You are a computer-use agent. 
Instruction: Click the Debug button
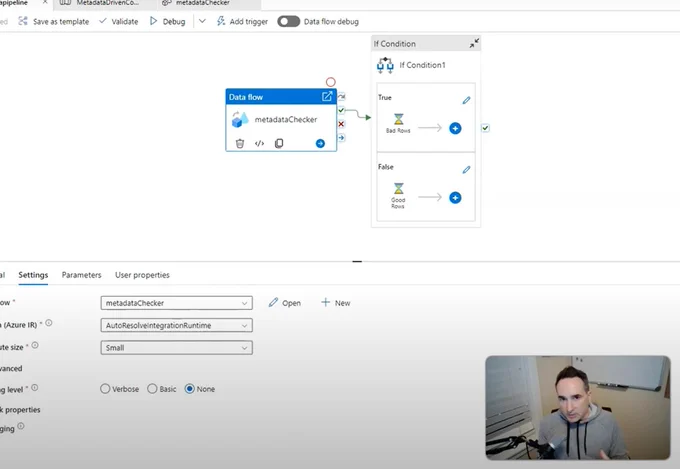[x=167, y=21]
